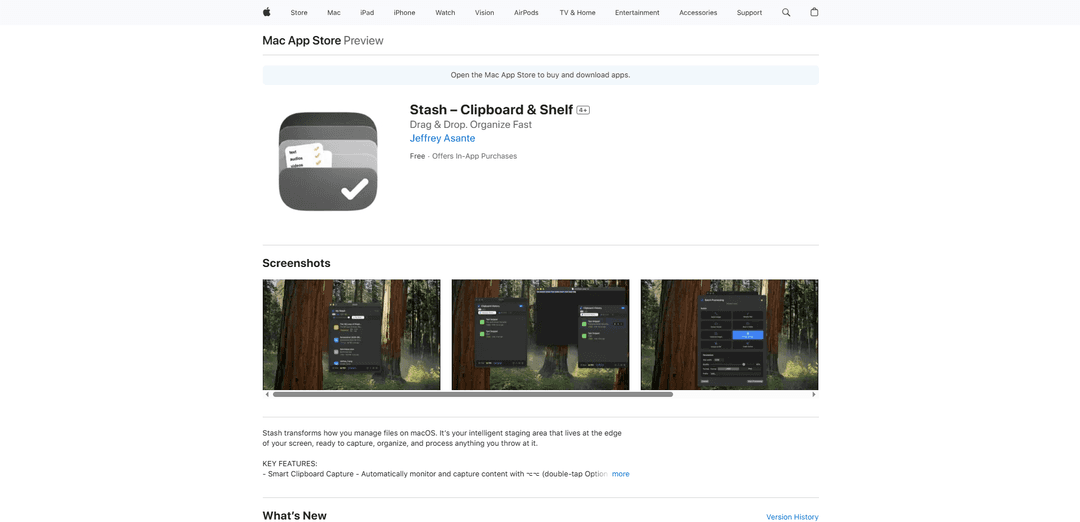Open developer Jeffrey Asante link
This screenshot has height=522, width=1080.
(x=442, y=139)
